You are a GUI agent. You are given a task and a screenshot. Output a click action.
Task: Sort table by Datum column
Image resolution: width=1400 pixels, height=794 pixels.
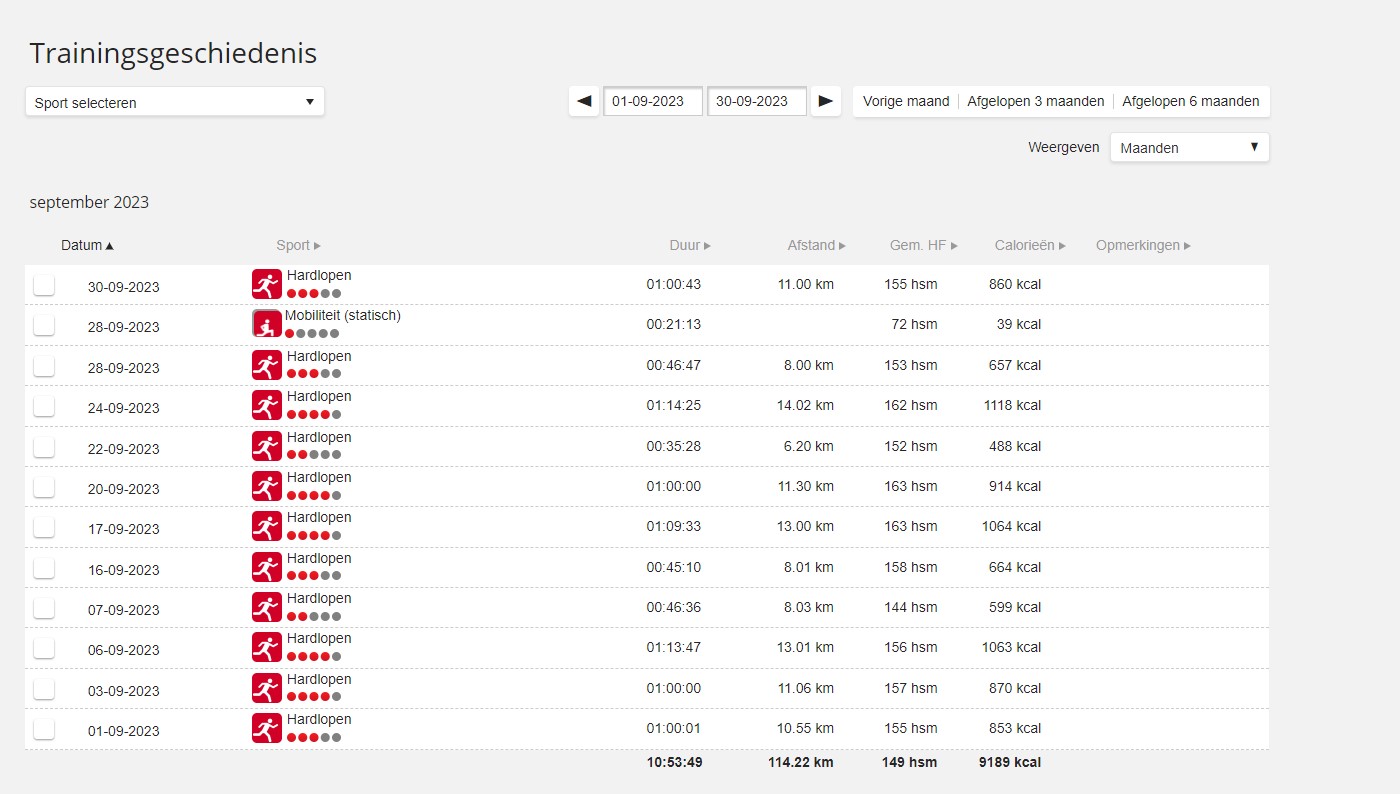(87, 245)
